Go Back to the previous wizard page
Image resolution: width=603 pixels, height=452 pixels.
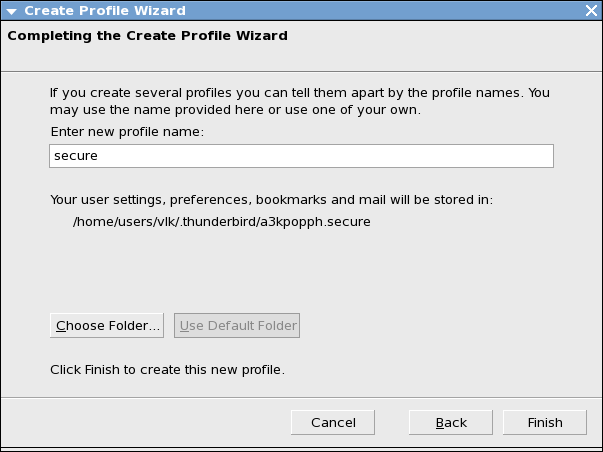pos(451,422)
